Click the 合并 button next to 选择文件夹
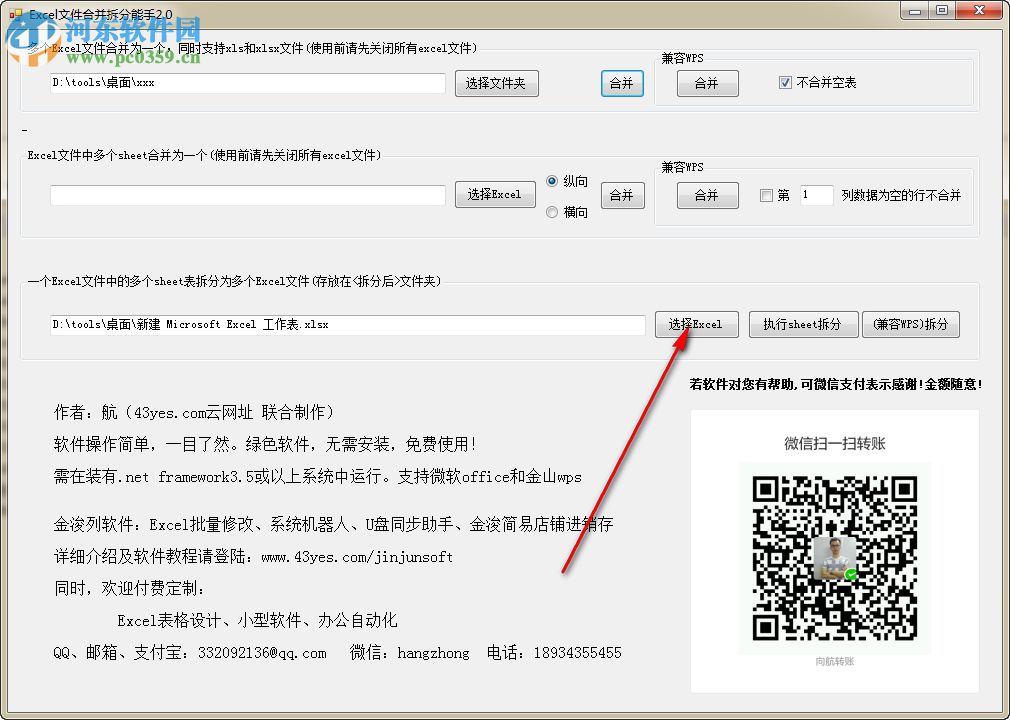This screenshot has height=720, width=1010. [x=622, y=83]
